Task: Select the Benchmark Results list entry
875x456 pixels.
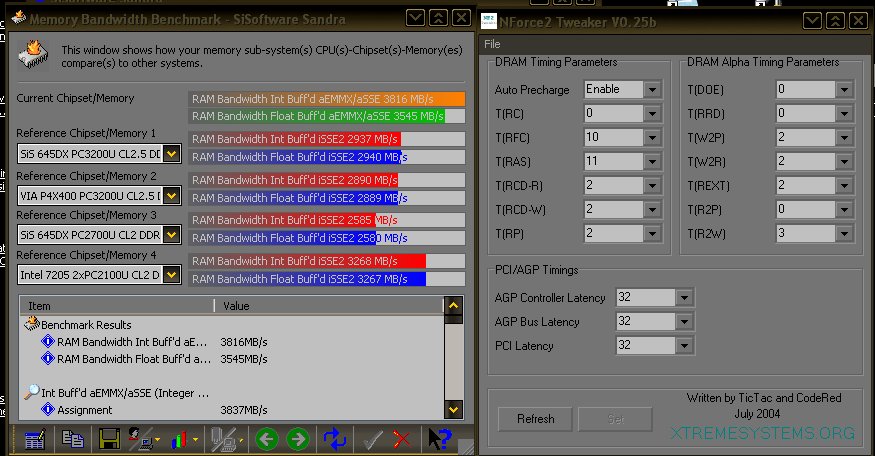Action: pos(86,324)
